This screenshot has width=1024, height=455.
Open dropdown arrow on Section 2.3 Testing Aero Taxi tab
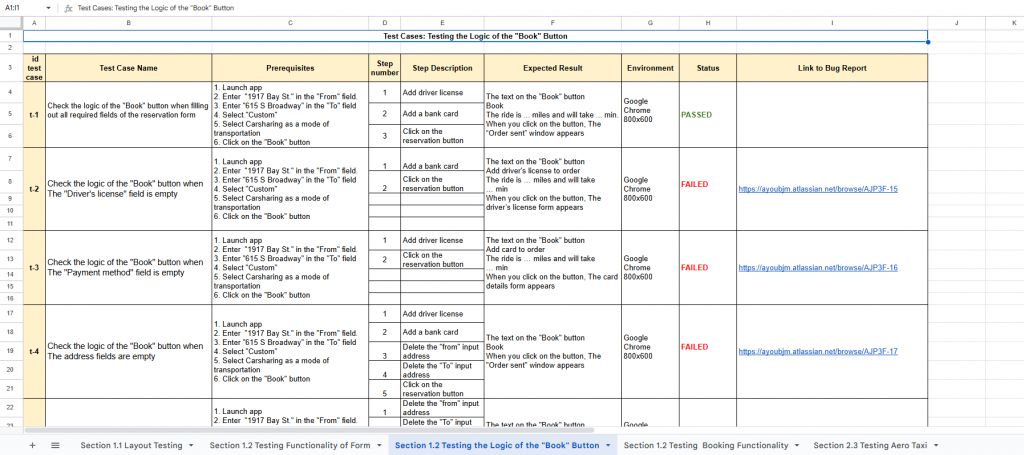(x=936, y=445)
